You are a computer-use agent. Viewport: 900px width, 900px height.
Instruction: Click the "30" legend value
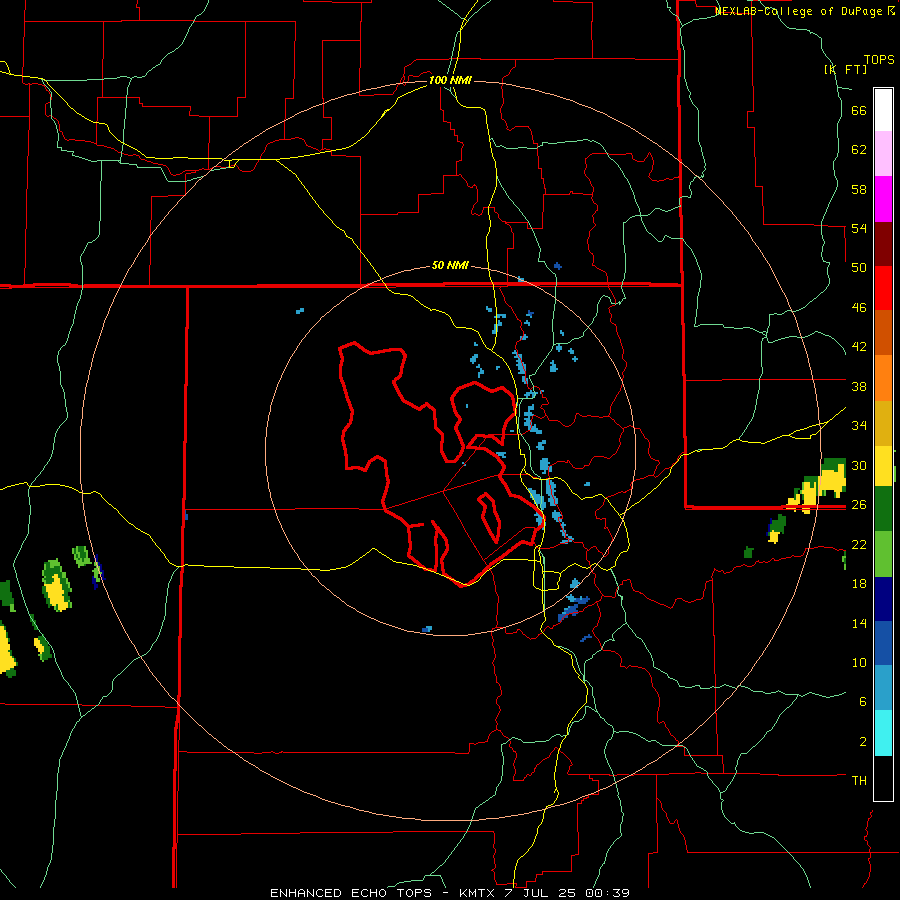point(859,465)
